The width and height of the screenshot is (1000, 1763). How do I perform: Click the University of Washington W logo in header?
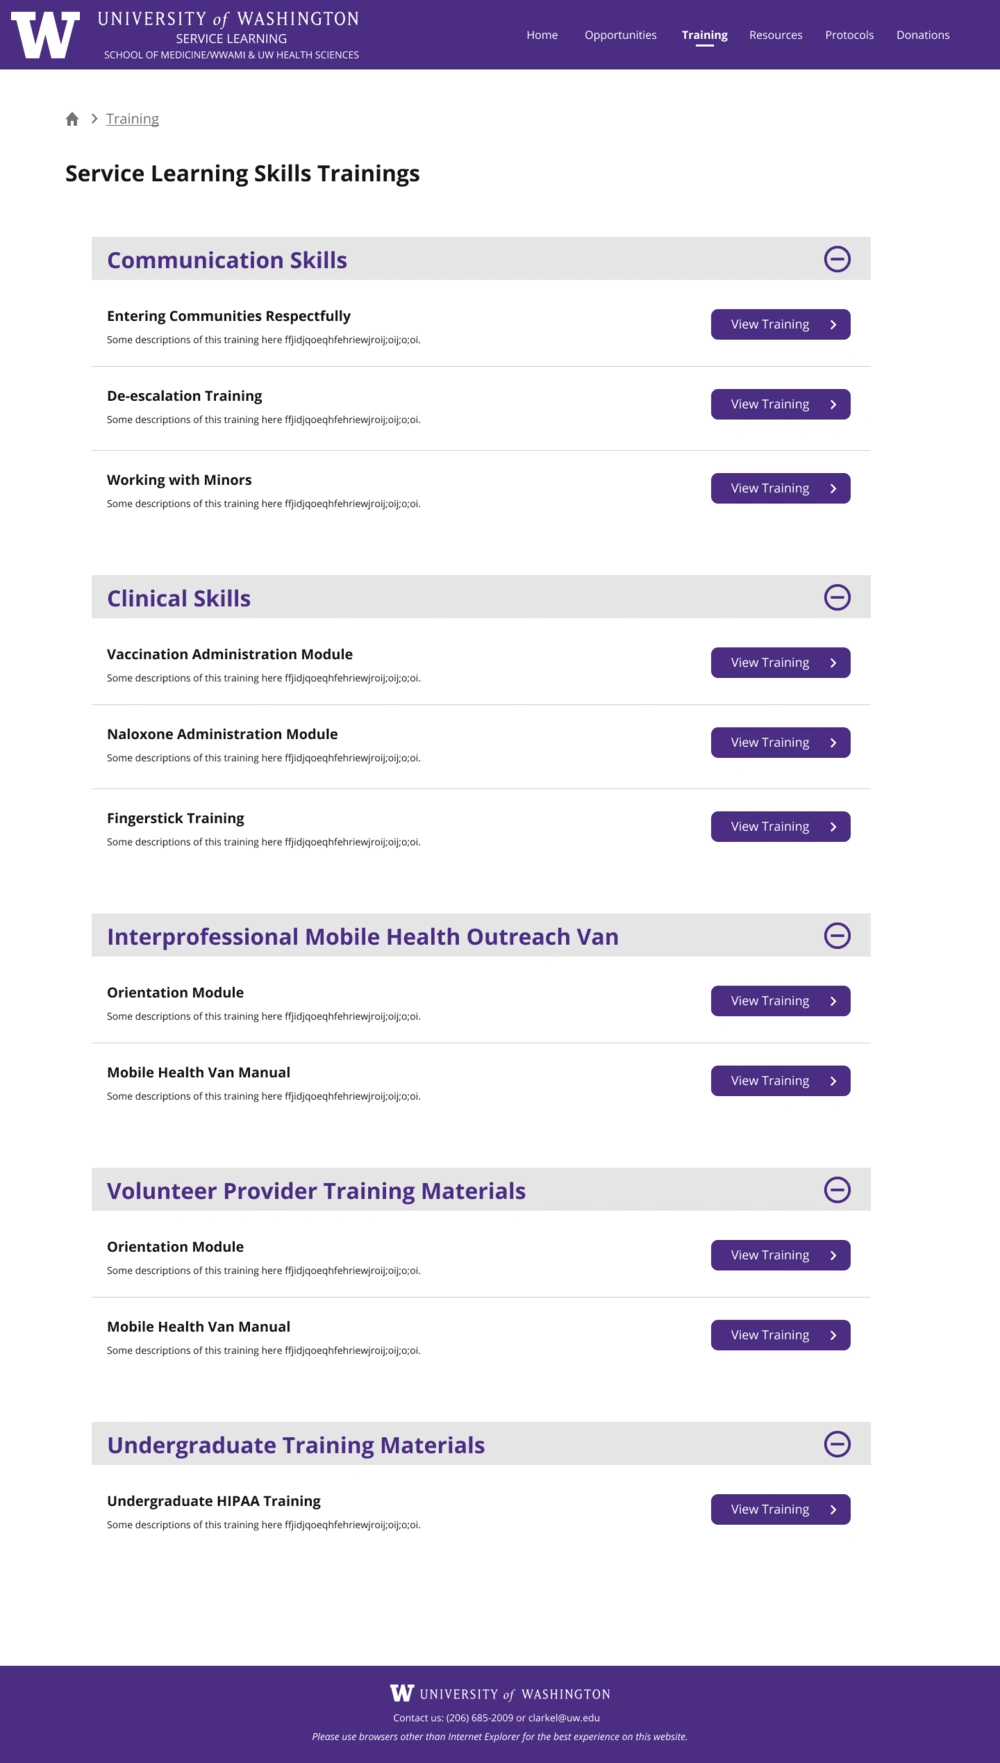click(45, 36)
